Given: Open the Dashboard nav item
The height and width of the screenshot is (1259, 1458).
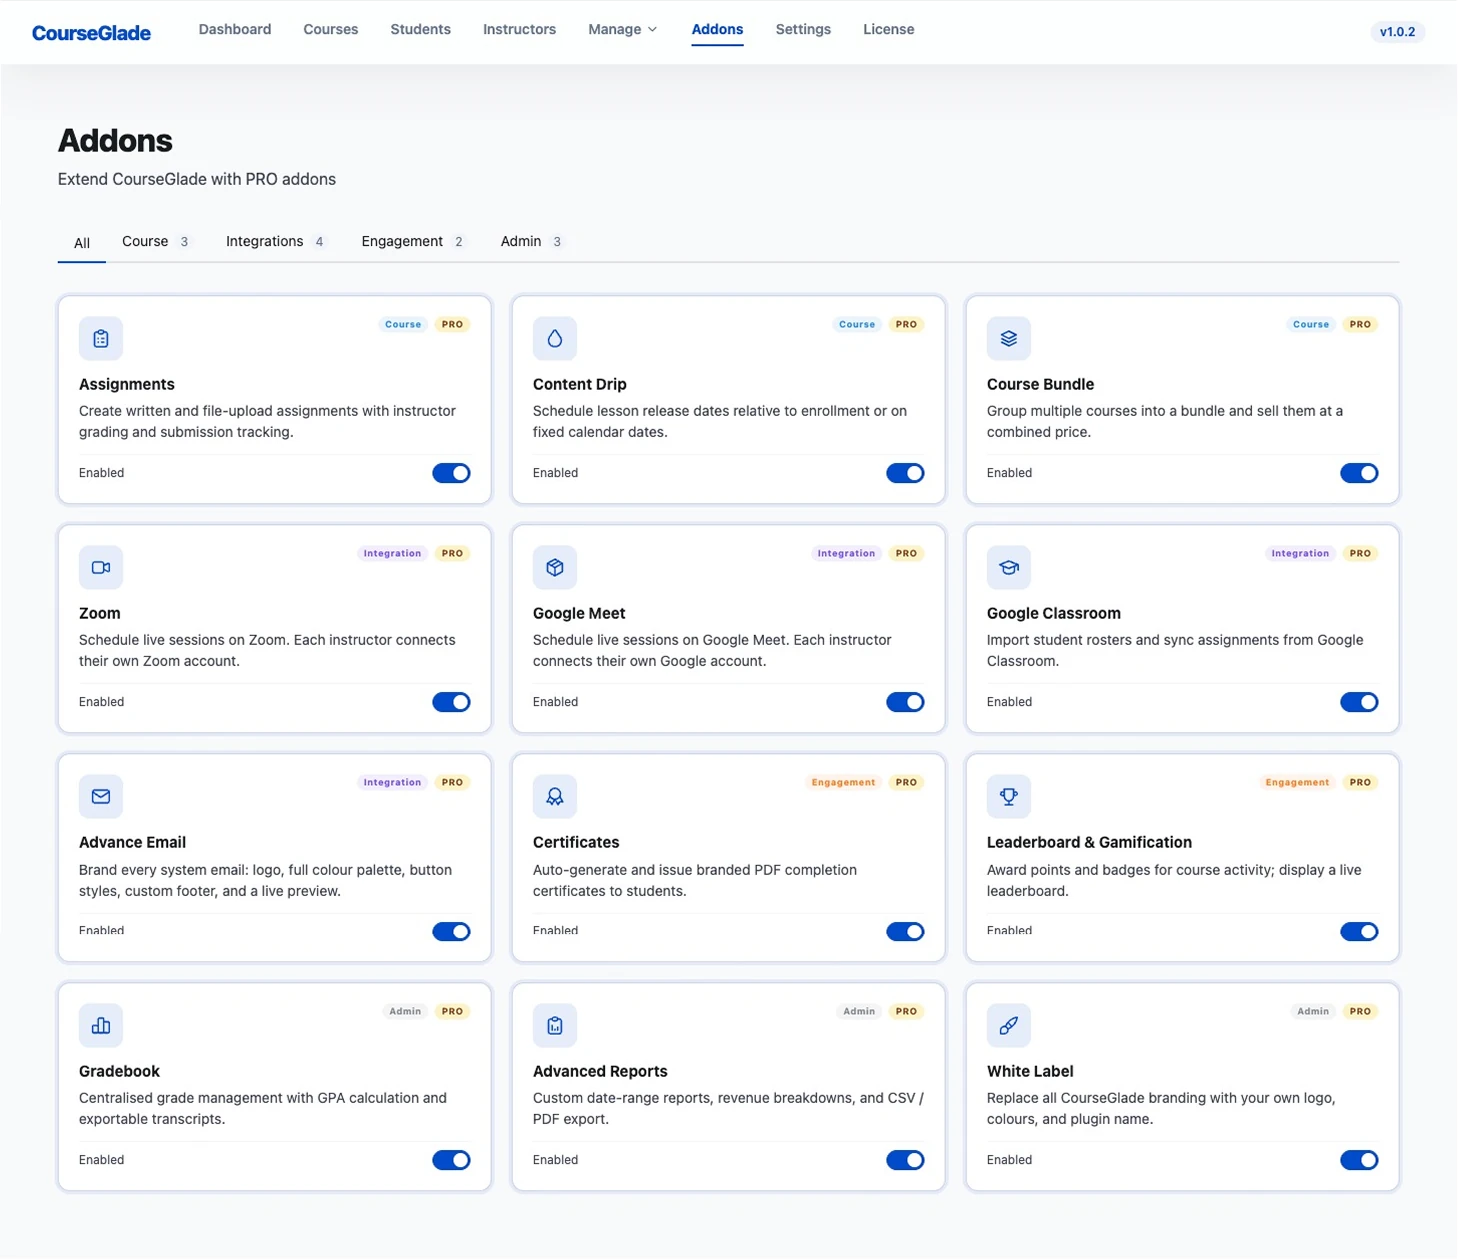Looking at the screenshot, I should tap(235, 29).
